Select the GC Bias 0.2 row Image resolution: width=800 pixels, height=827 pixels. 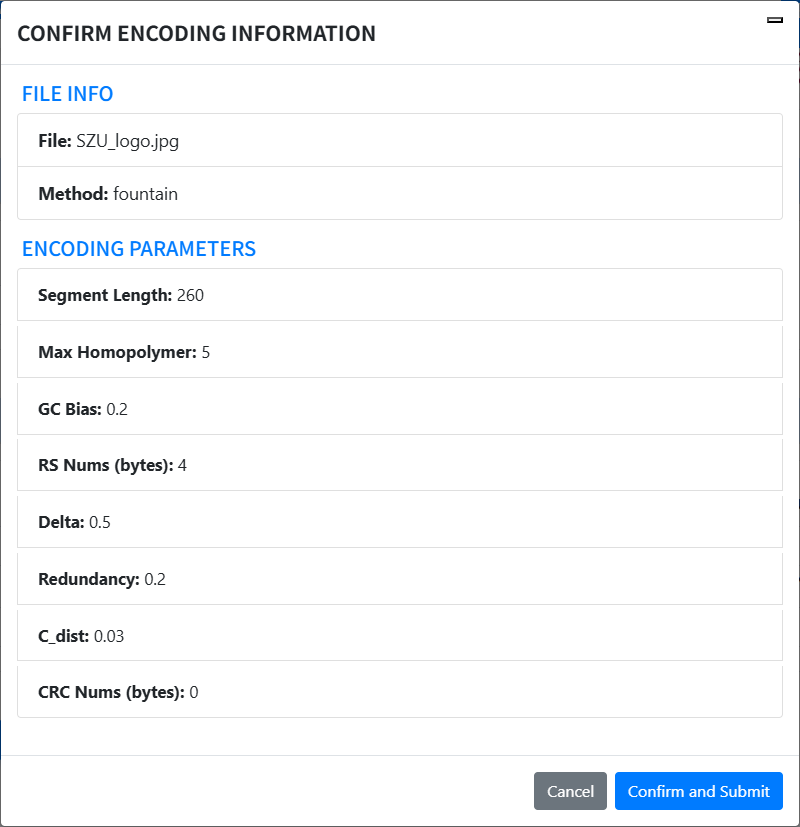pos(399,409)
